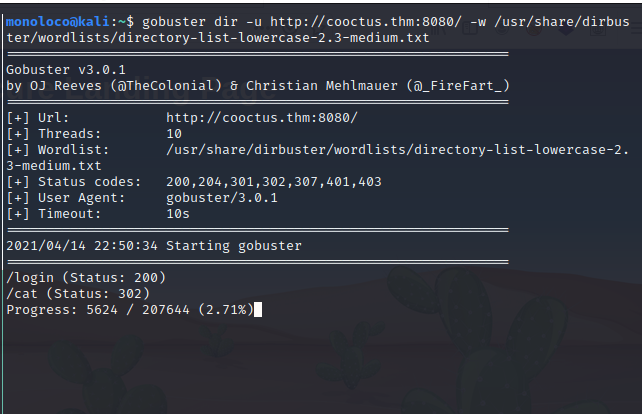Image resolution: width=642 pixels, height=414 pixels.
Task: Click the word gobuster in the typed command
Action: pos(174,21)
